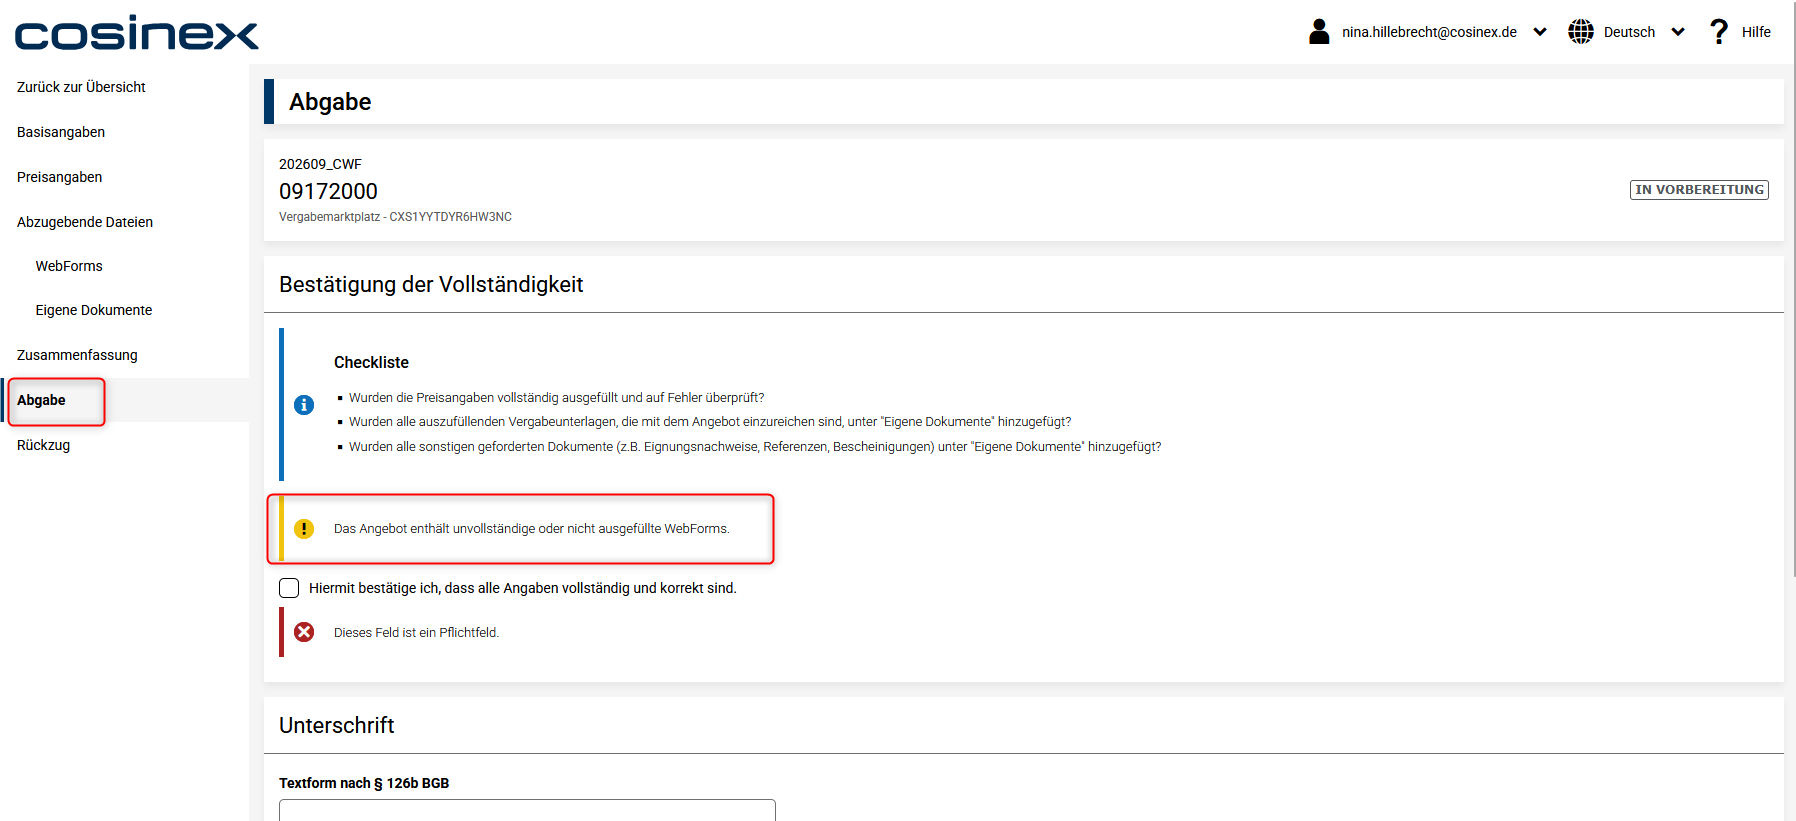Click the Textform nach § 126b BGB field

tap(527, 810)
